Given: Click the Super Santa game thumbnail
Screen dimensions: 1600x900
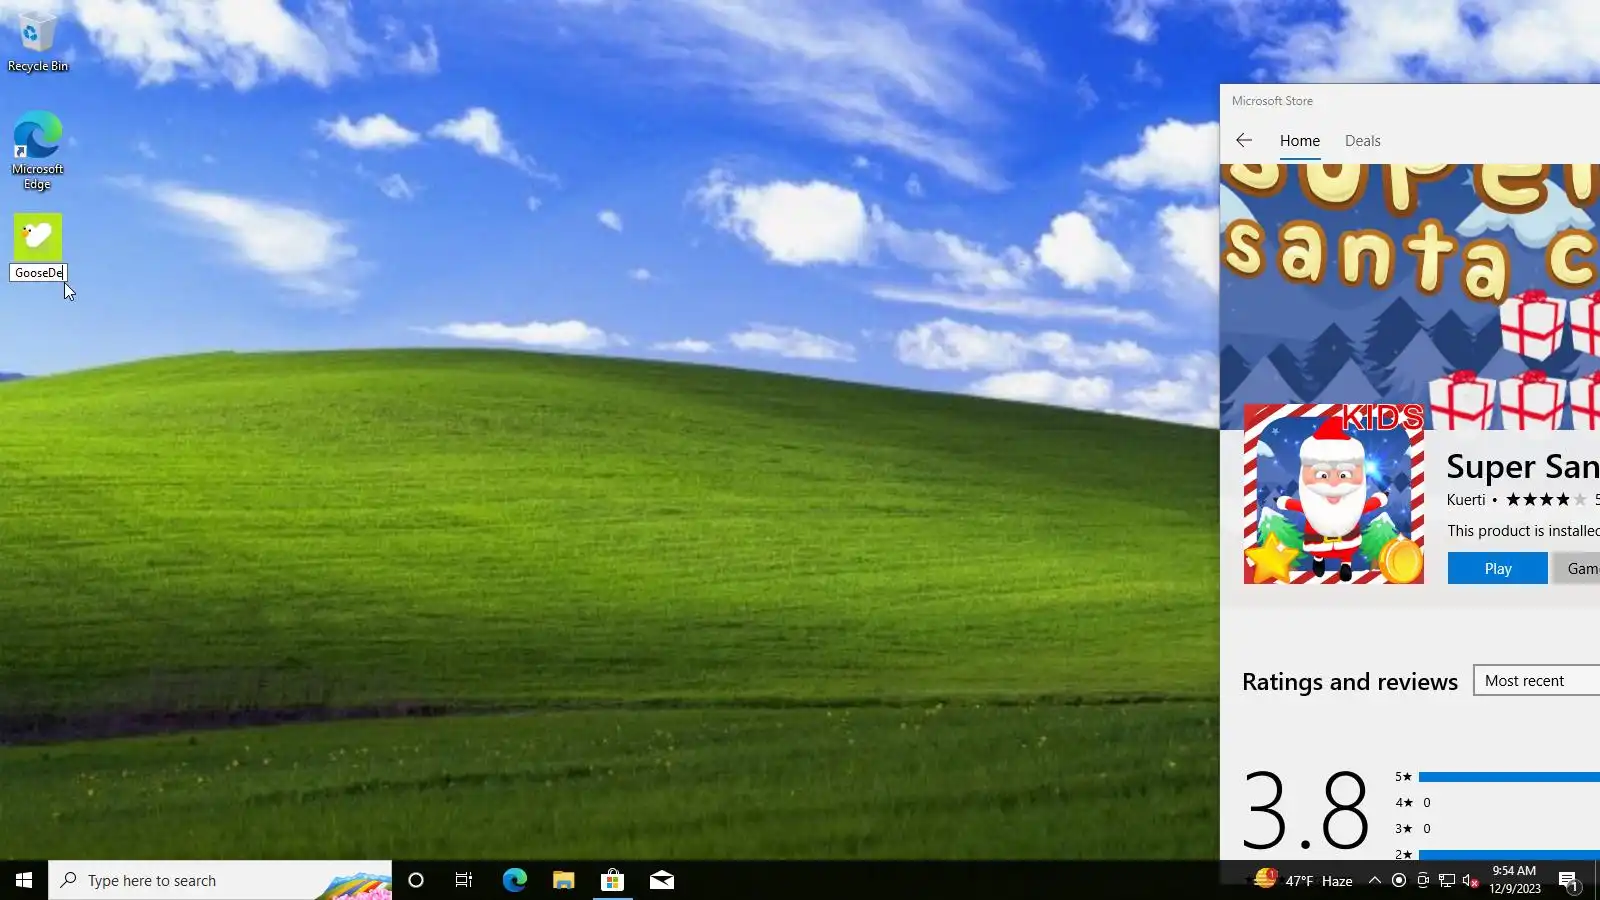Looking at the screenshot, I should pos(1334,494).
